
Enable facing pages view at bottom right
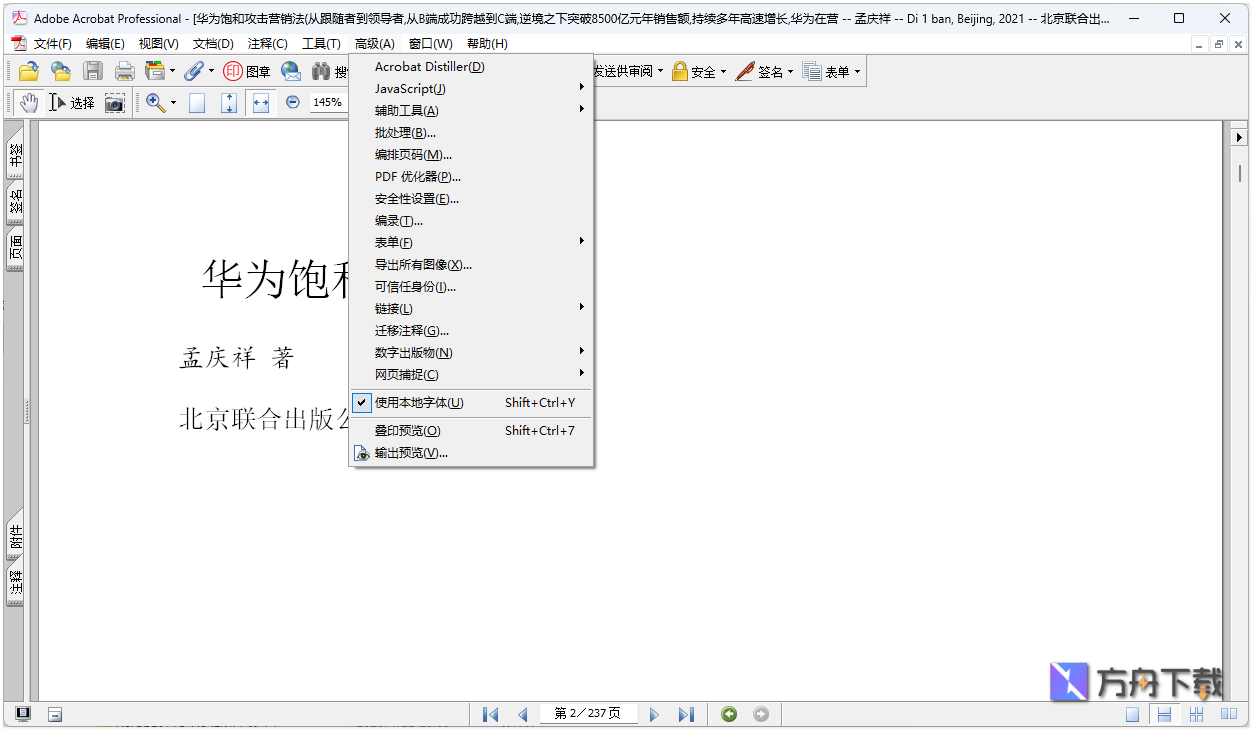(x=1227, y=714)
